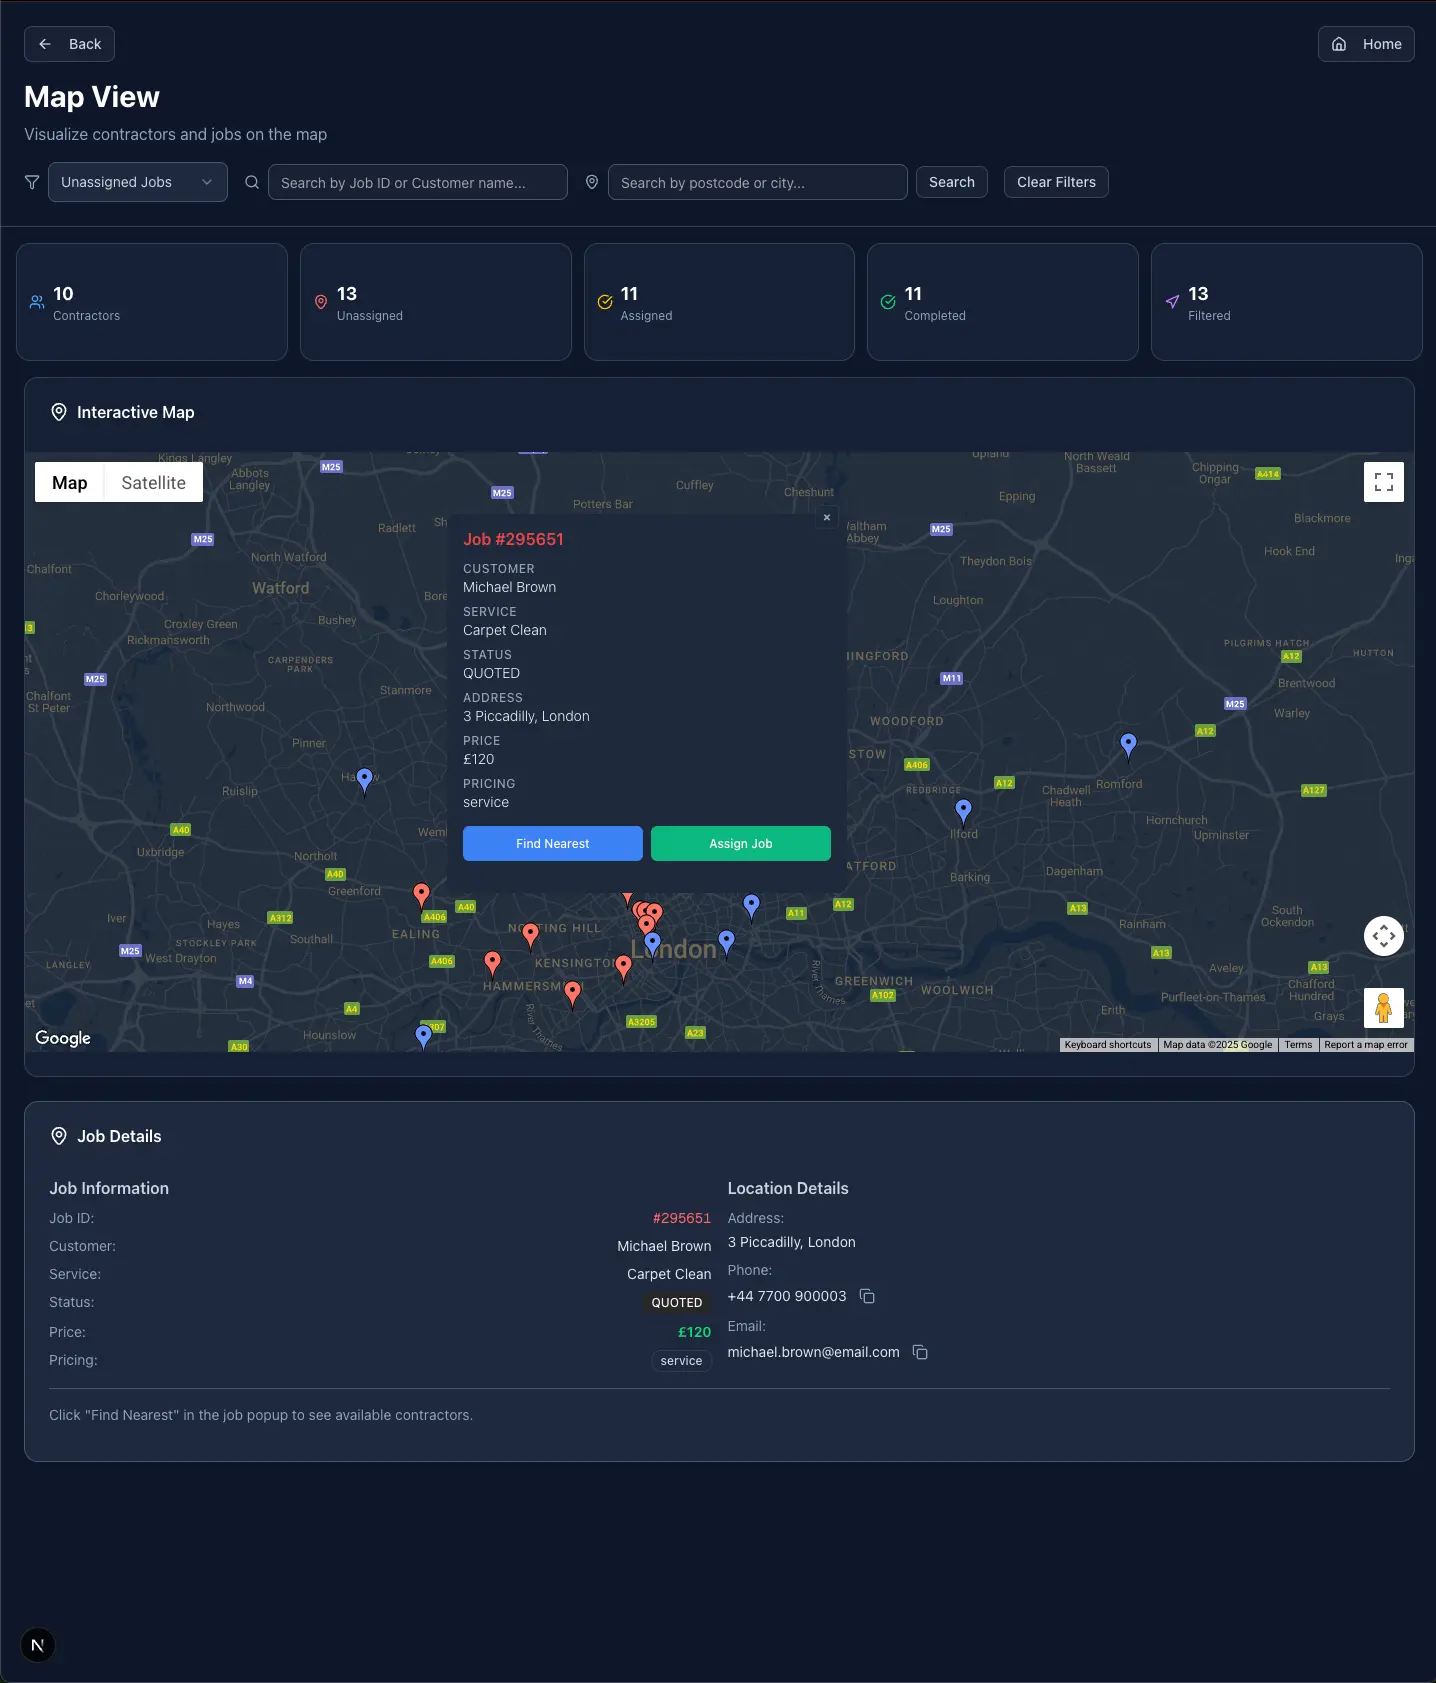Viewport: 1436px width, 1683px height.
Task: Click the blue contractor marker near Harrow
Action: 365,779
